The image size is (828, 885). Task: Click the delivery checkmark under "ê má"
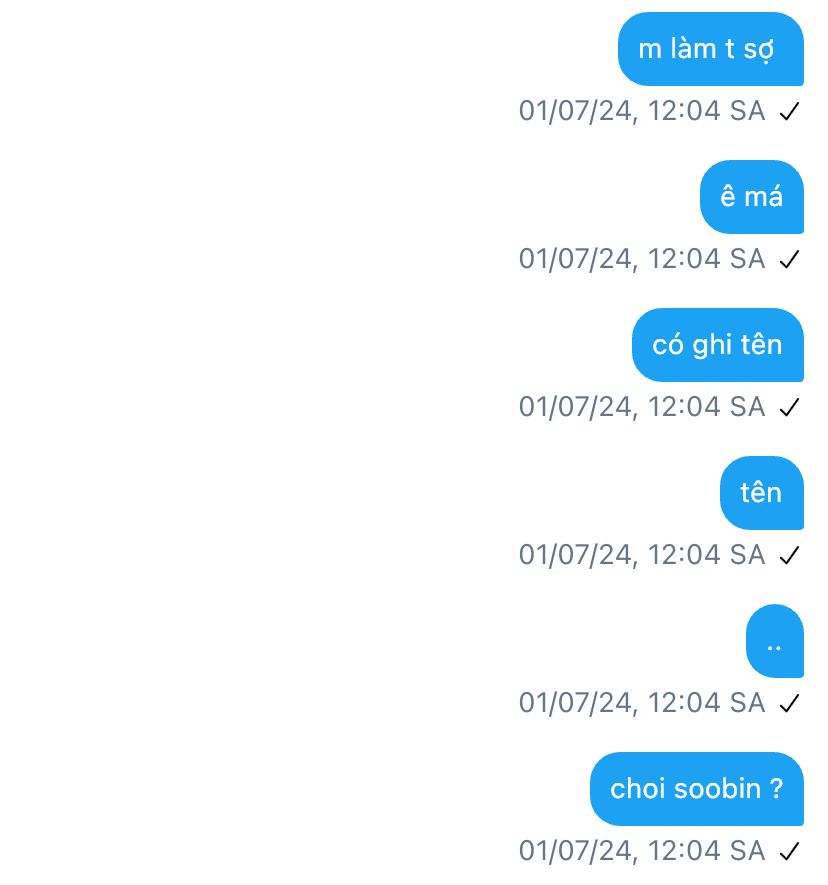click(789, 259)
